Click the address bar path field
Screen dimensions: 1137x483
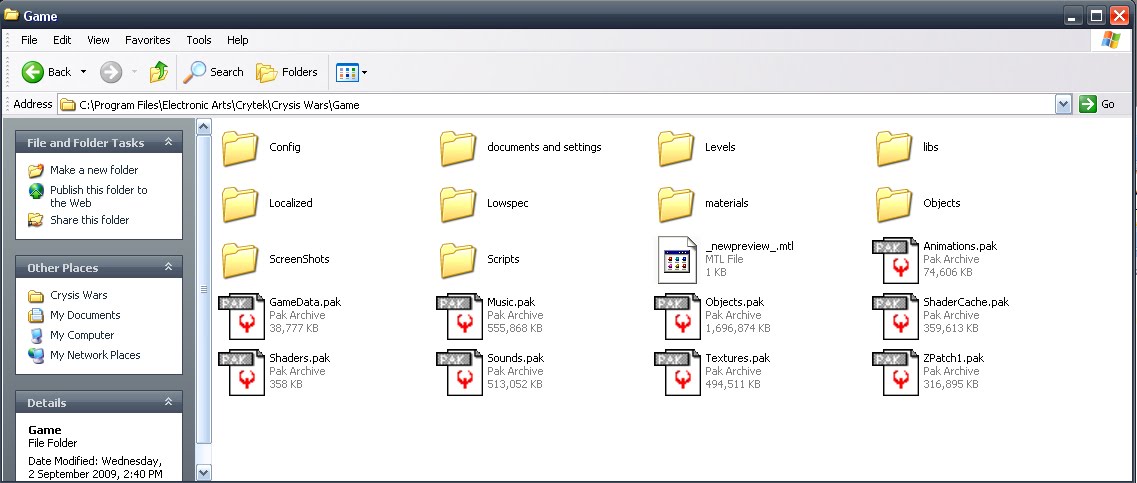[x=557, y=104]
